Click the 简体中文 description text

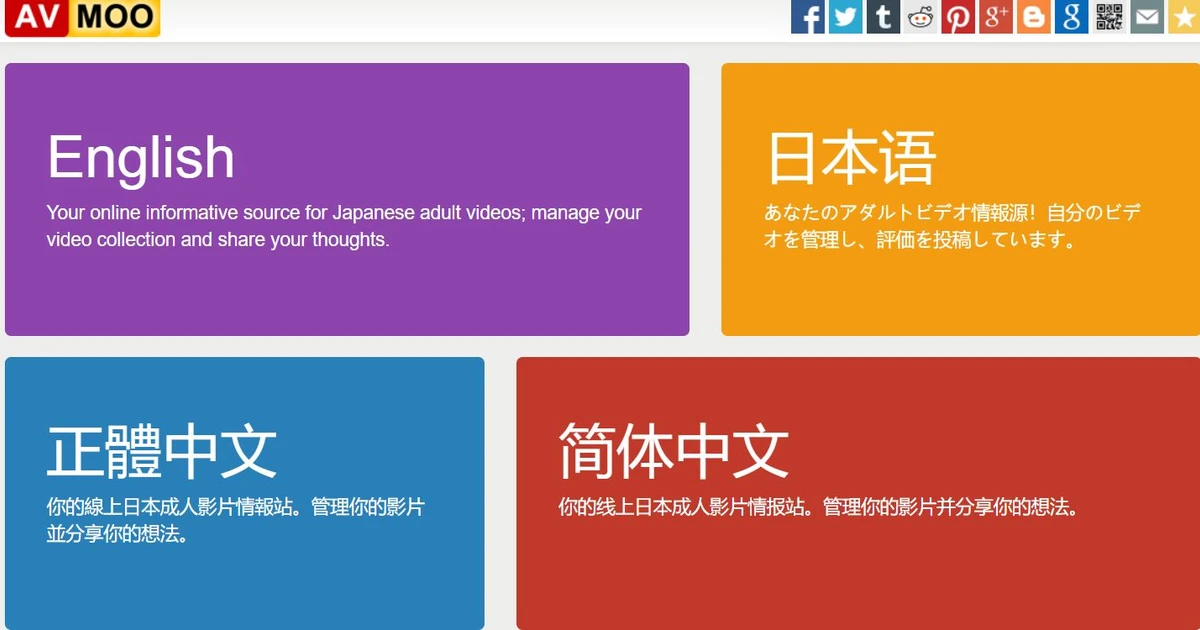818,506
